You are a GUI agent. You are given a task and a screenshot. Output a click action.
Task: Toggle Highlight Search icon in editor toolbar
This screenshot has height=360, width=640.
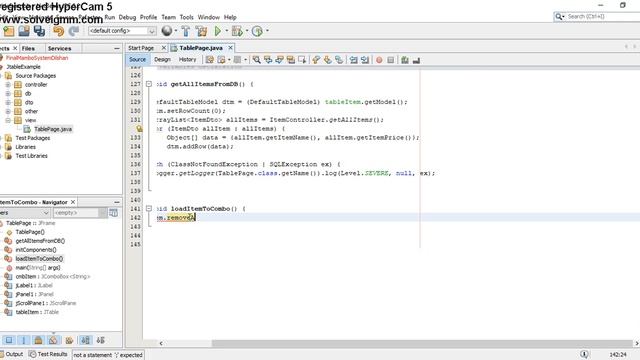coord(291,60)
